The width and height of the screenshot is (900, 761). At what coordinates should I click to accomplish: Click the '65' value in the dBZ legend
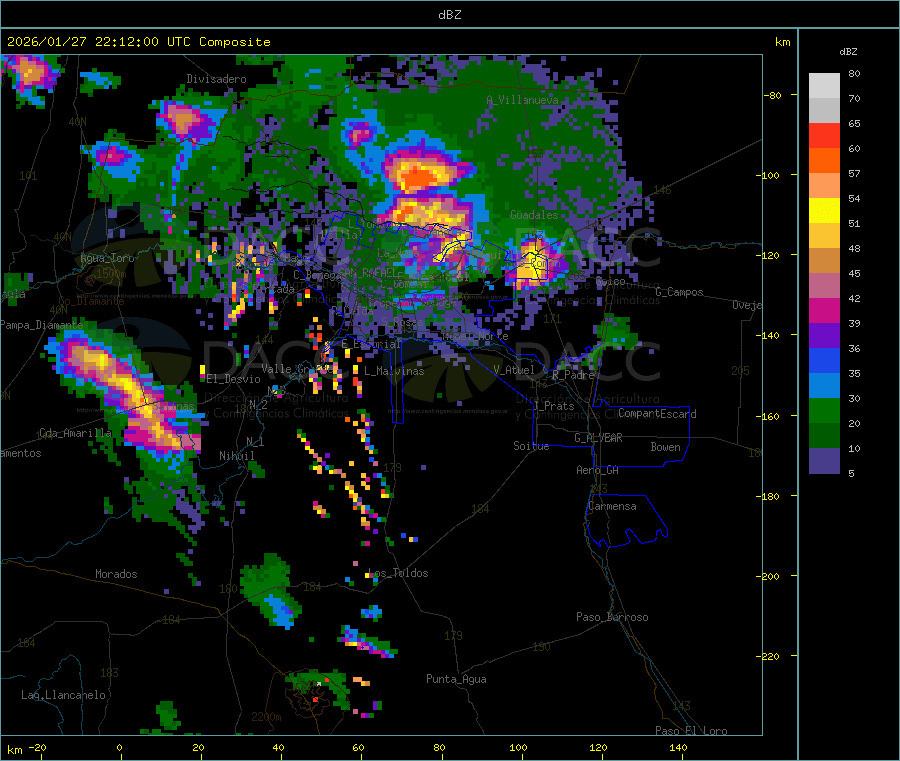(854, 123)
